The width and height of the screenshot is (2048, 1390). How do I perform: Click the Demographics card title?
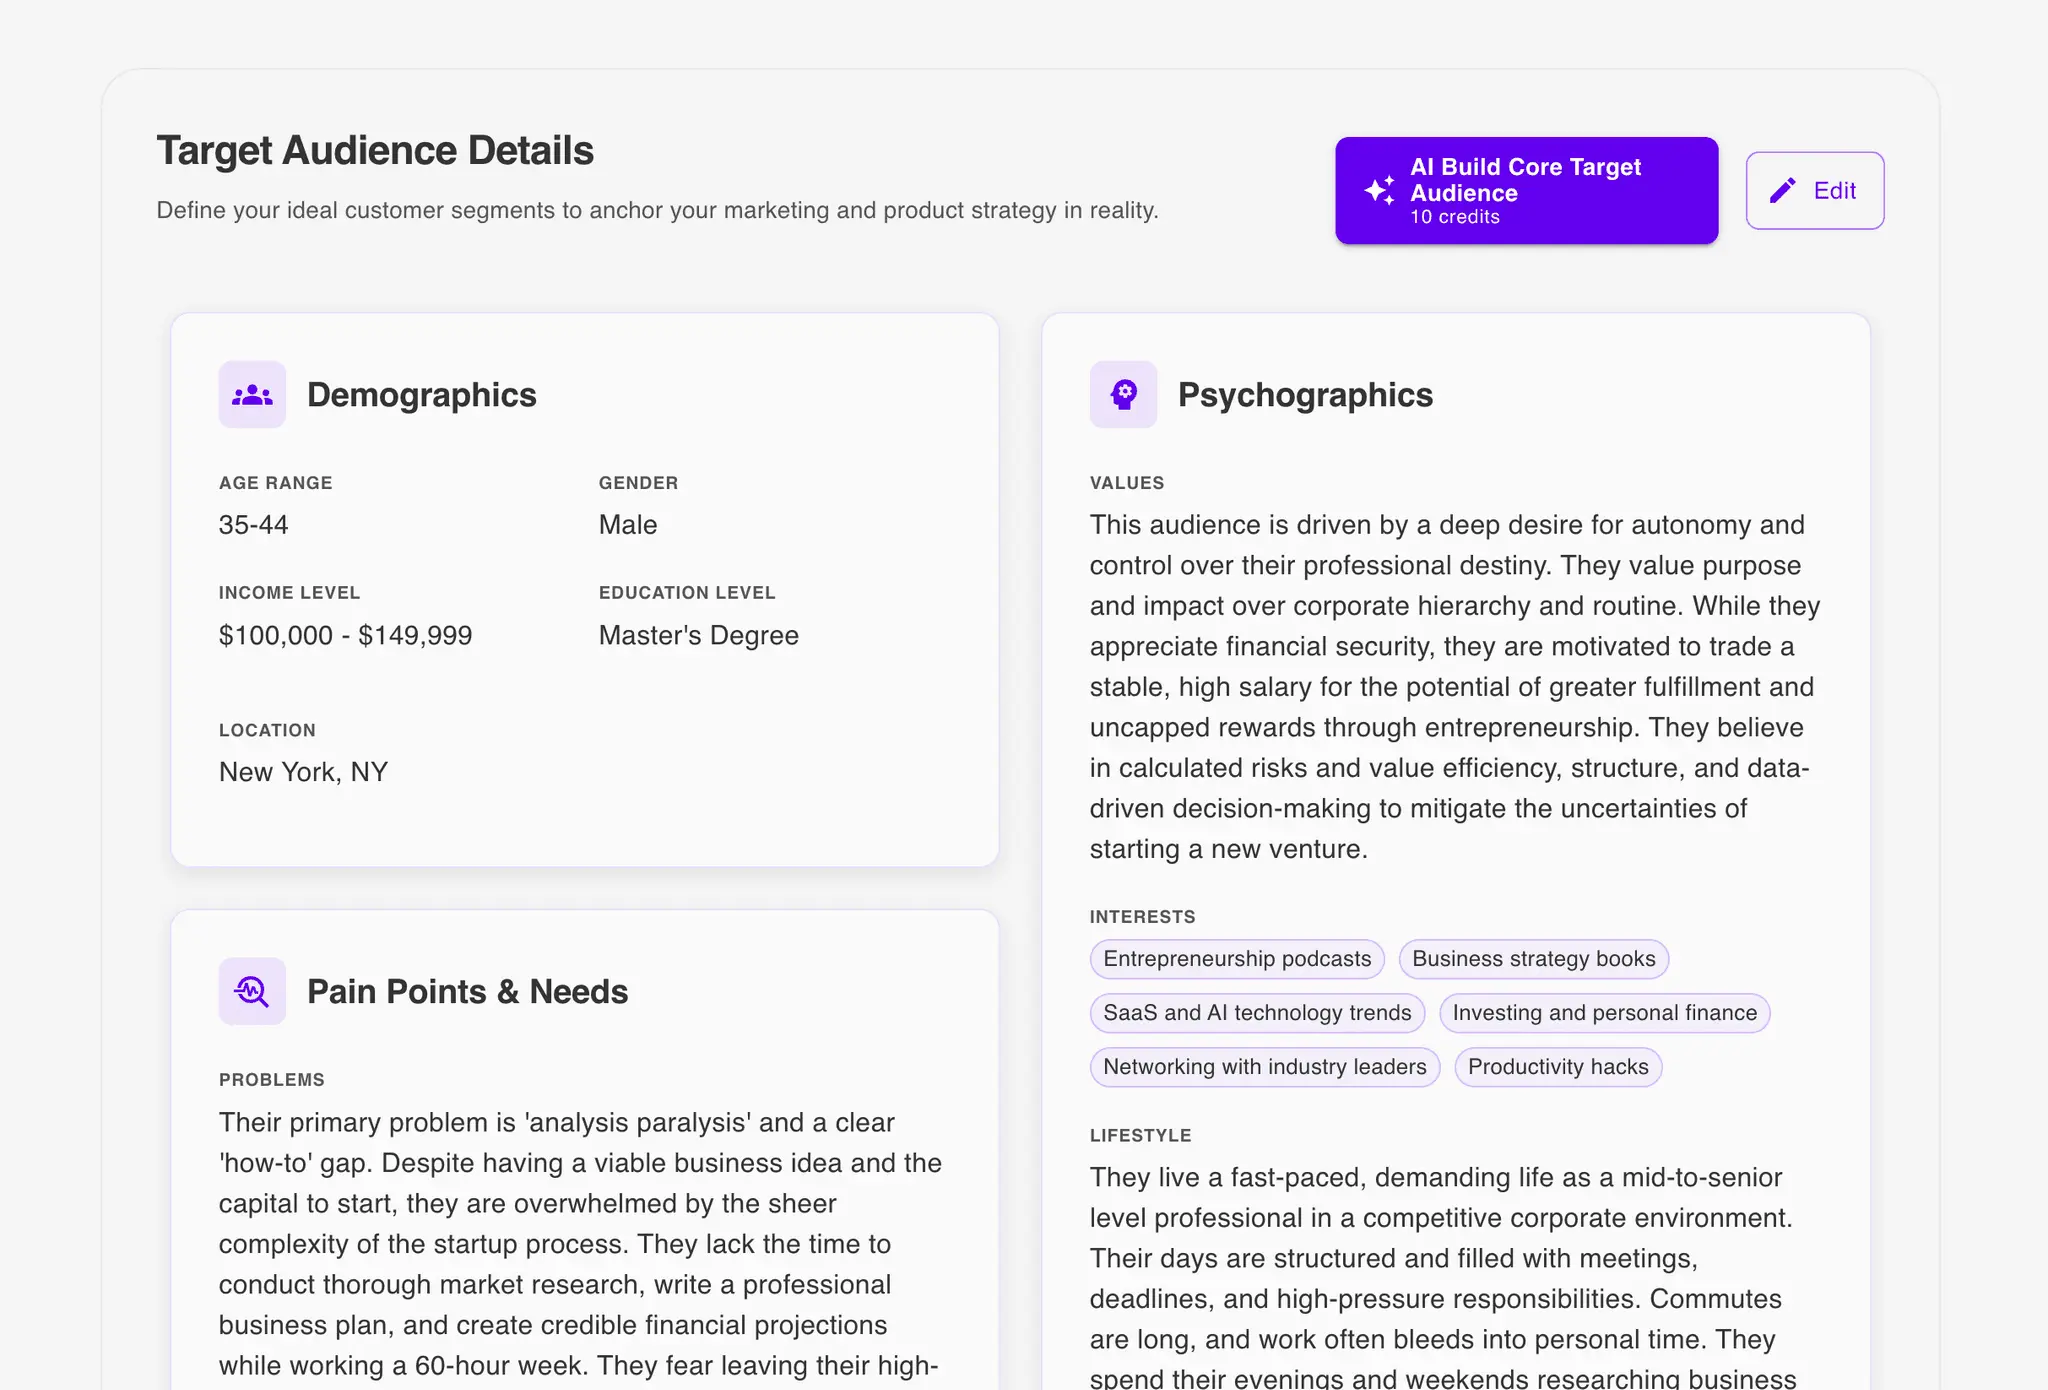(x=421, y=394)
